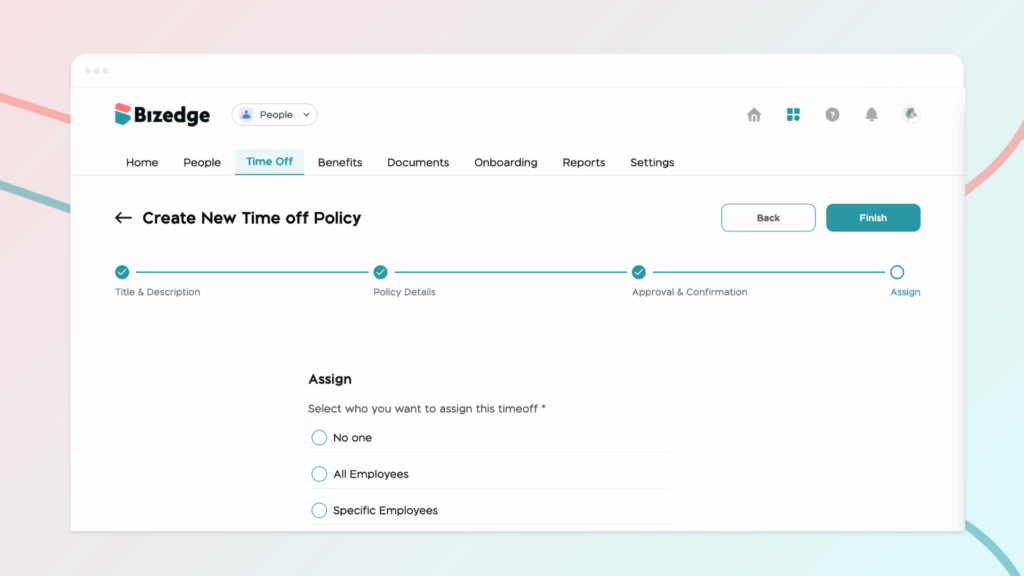Click the back arrow beside page title

tap(123, 218)
